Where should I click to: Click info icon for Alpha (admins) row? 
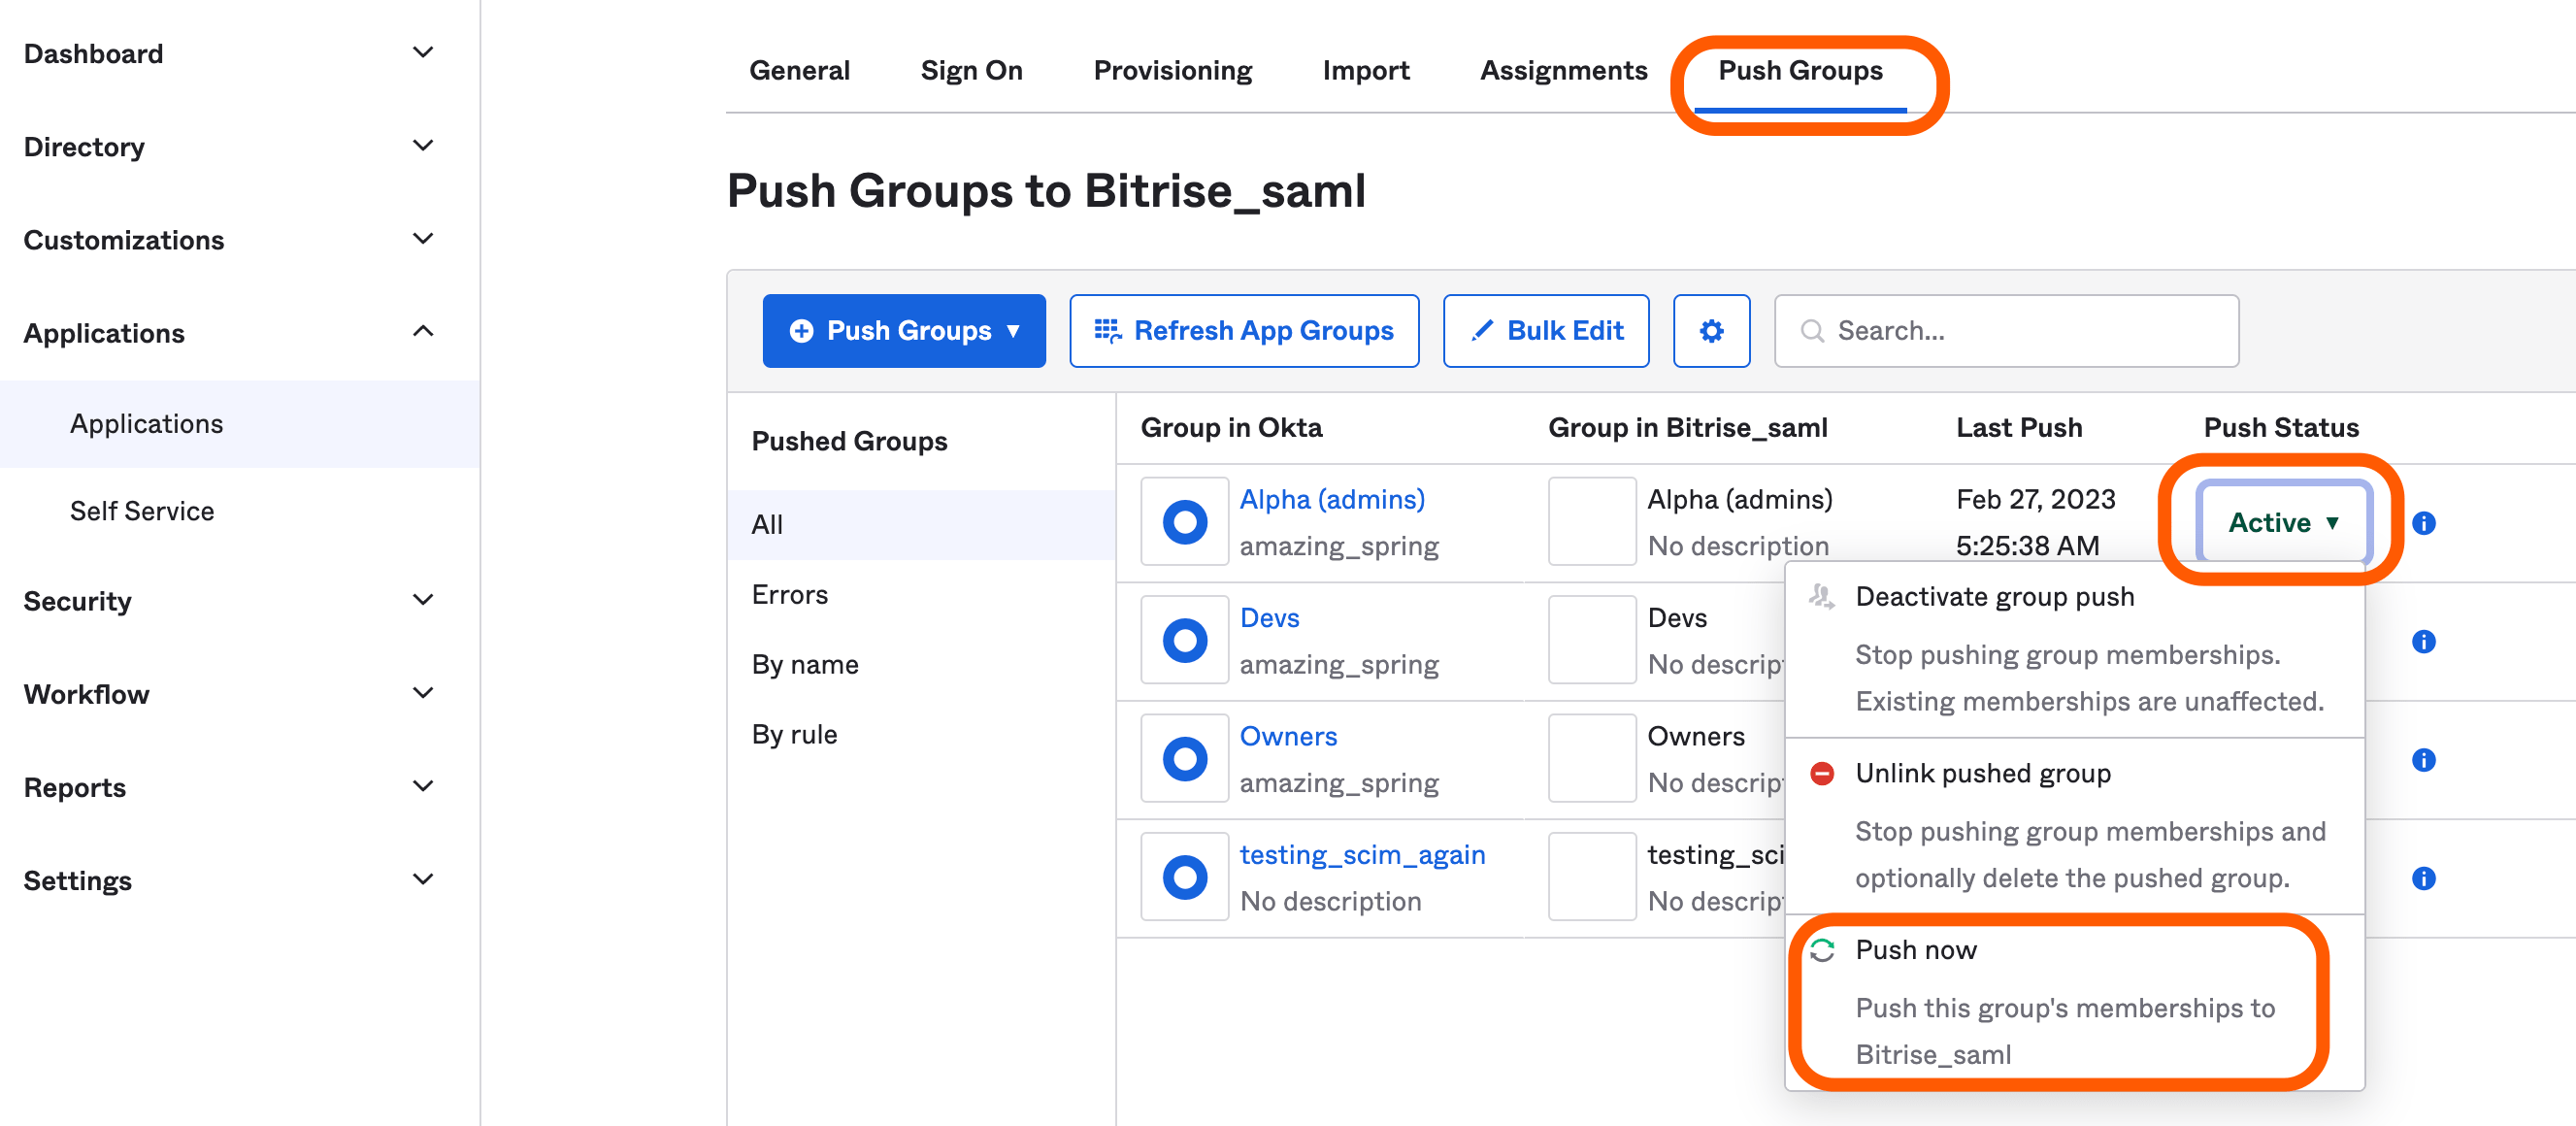2423,523
